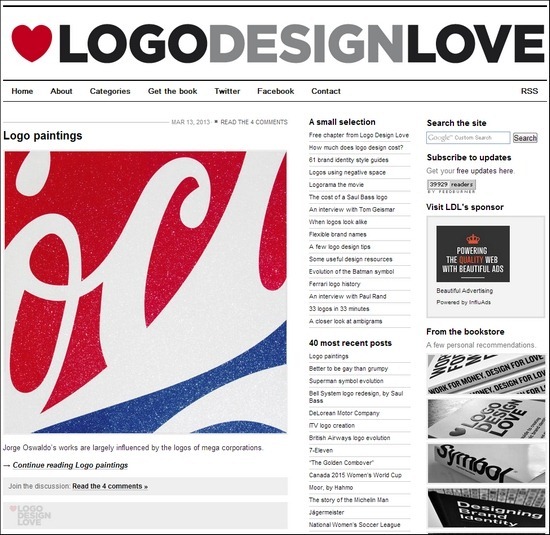This screenshot has width=550, height=535.
Task: Click the faded Logo Design Love footer logo
Action: (x=31, y=515)
